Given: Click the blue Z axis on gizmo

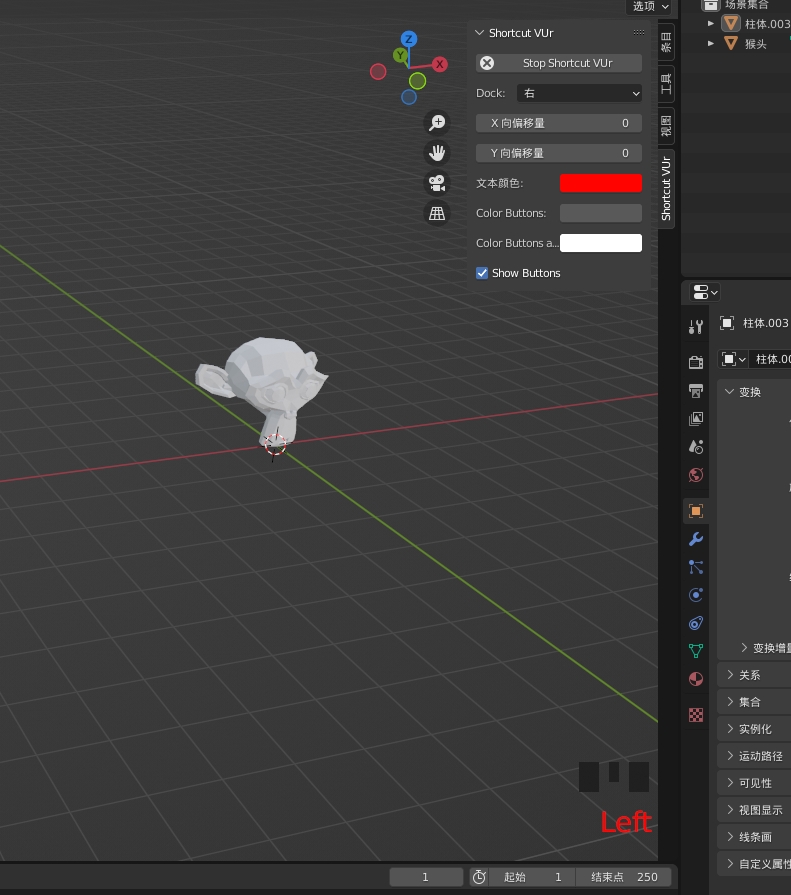Looking at the screenshot, I should pyautogui.click(x=409, y=39).
